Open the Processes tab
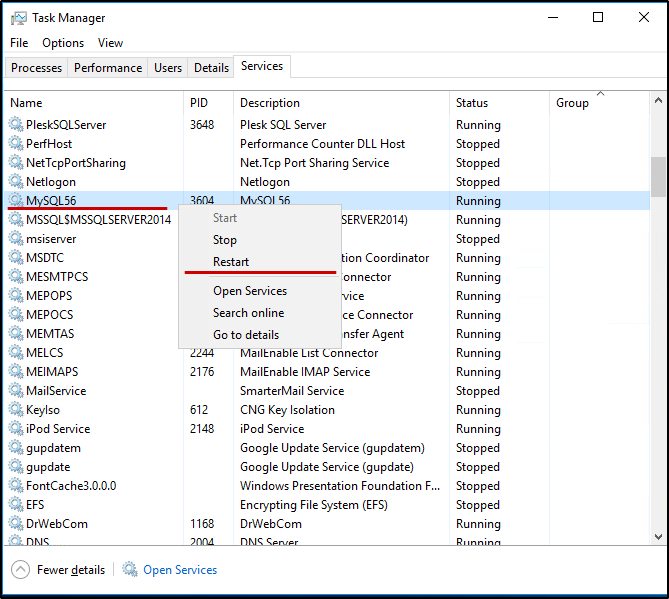Screen dimensions: 669x599 [x=37, y=68]
